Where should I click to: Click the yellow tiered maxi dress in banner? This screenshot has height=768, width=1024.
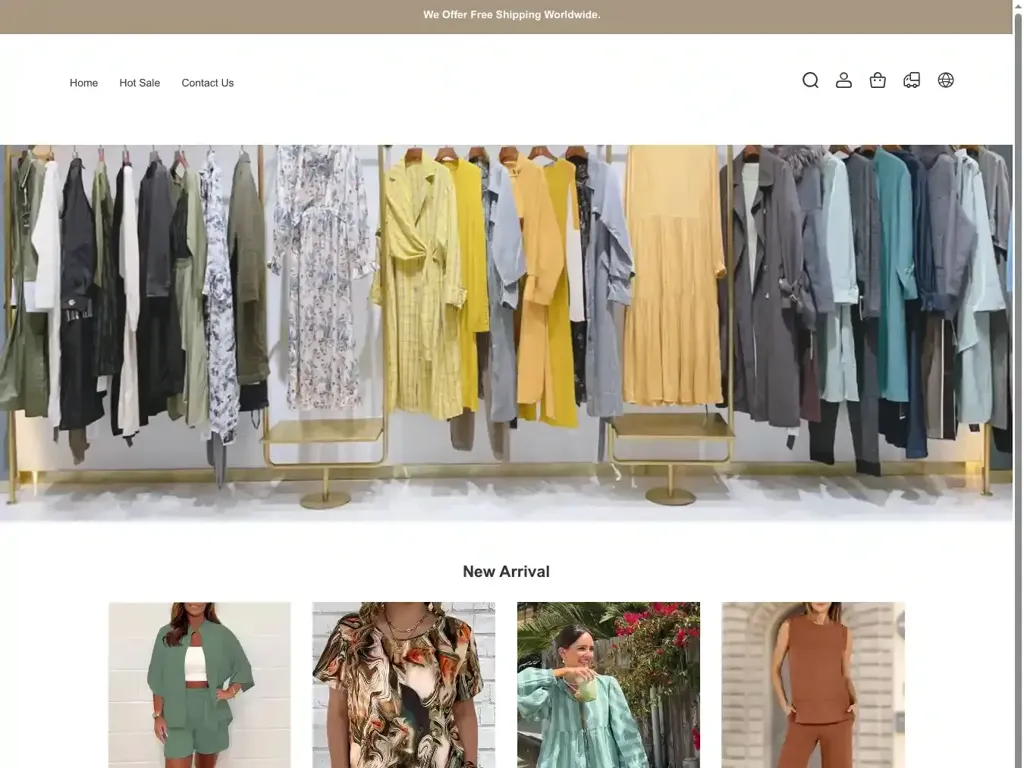pos(672,290)
